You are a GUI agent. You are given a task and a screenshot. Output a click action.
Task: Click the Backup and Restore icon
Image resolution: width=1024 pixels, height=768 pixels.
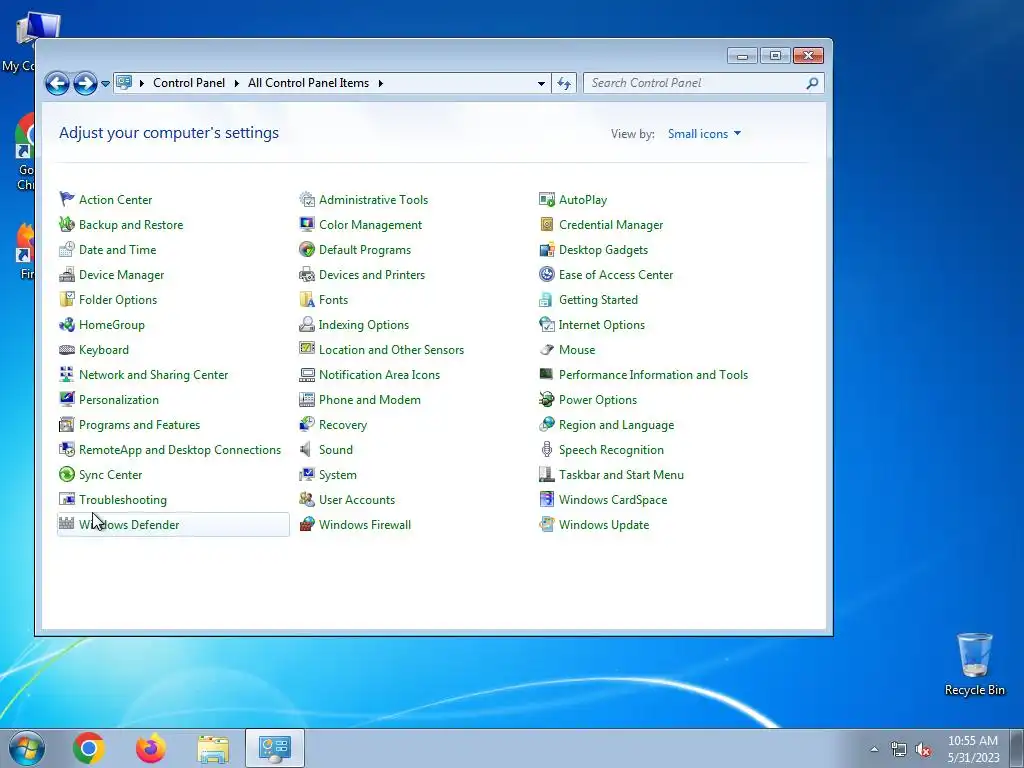[67, 224]
